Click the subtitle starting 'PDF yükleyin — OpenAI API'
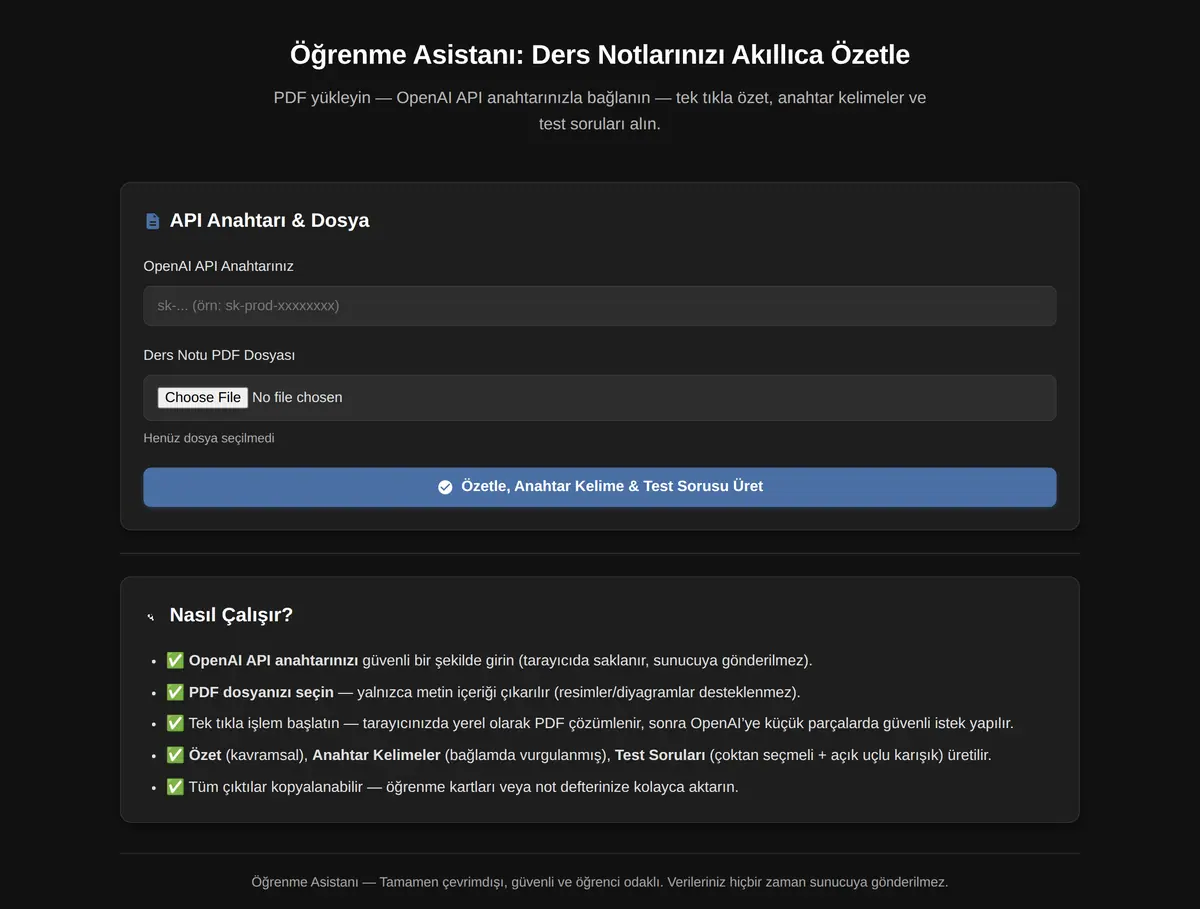 600,111
